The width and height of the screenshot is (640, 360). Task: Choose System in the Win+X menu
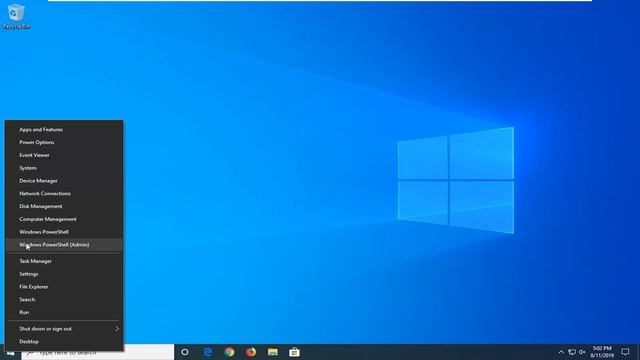coord(64,168)
